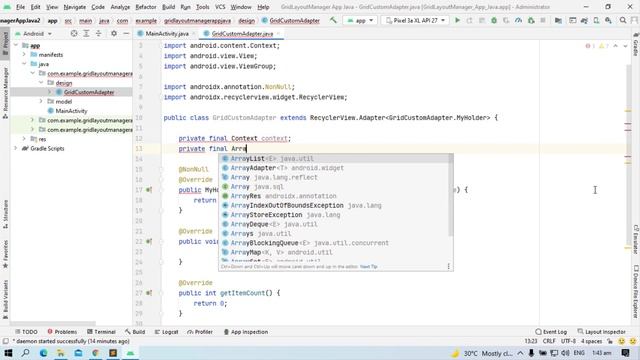
Task: Expand Gradle Scripts node
Action: [16, 148]
